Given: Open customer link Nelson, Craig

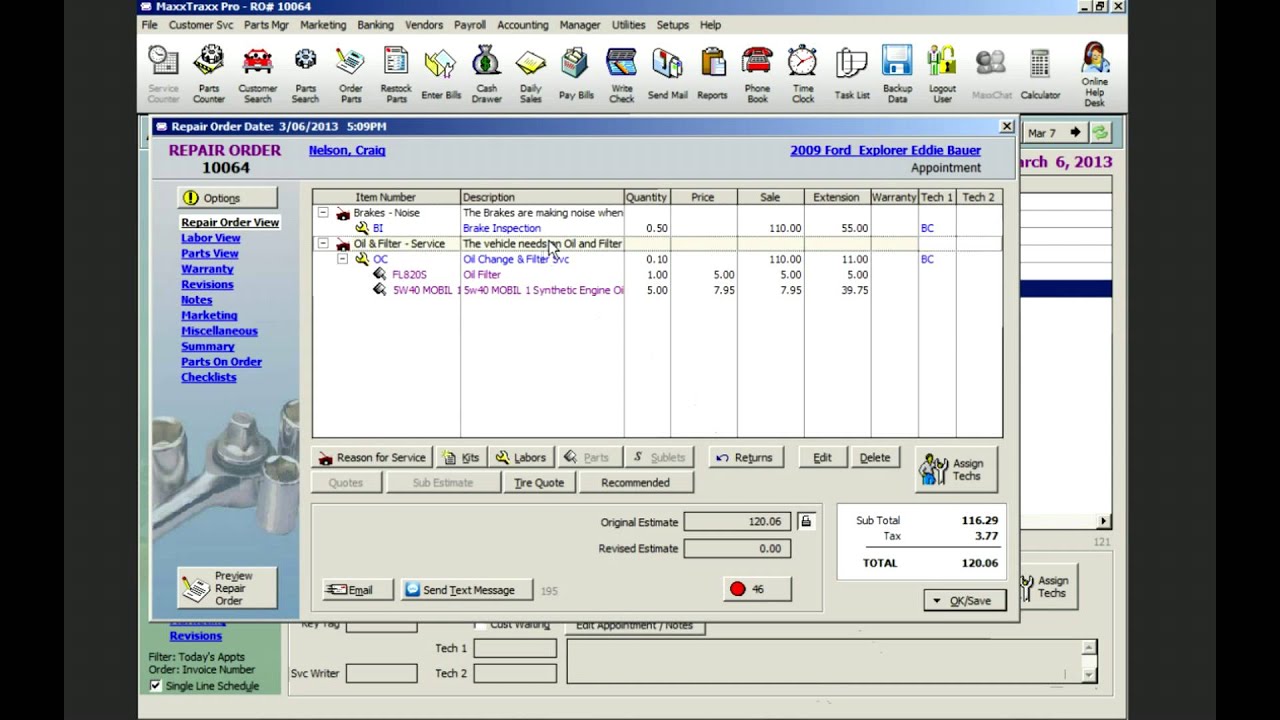Looking at the screenshot, I should click(x=347, y=151).
